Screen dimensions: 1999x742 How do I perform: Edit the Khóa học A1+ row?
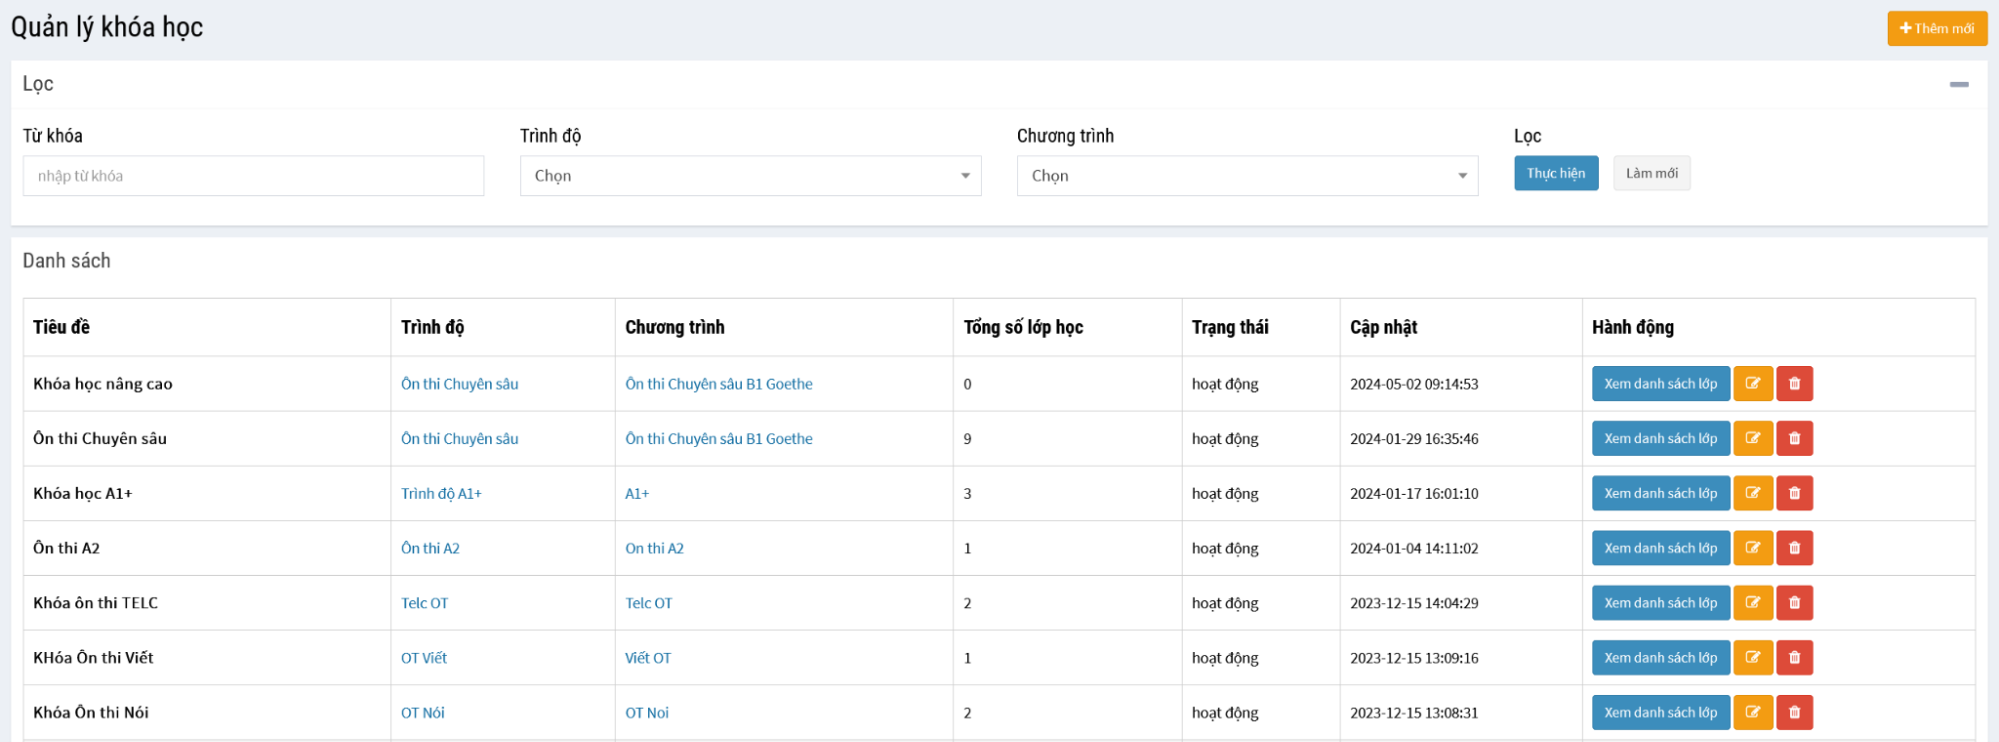point(1752,494)
